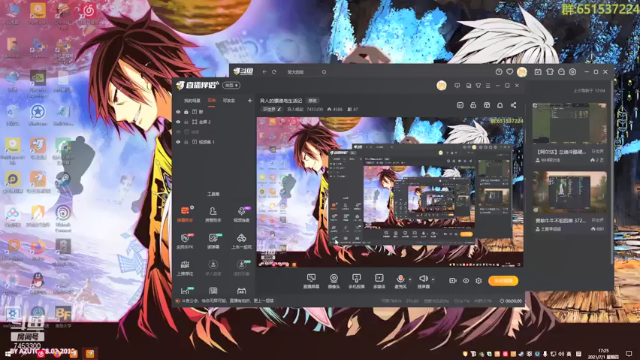
Task: Open the list icon left of the lock above preview
Action: click(460, 105)
